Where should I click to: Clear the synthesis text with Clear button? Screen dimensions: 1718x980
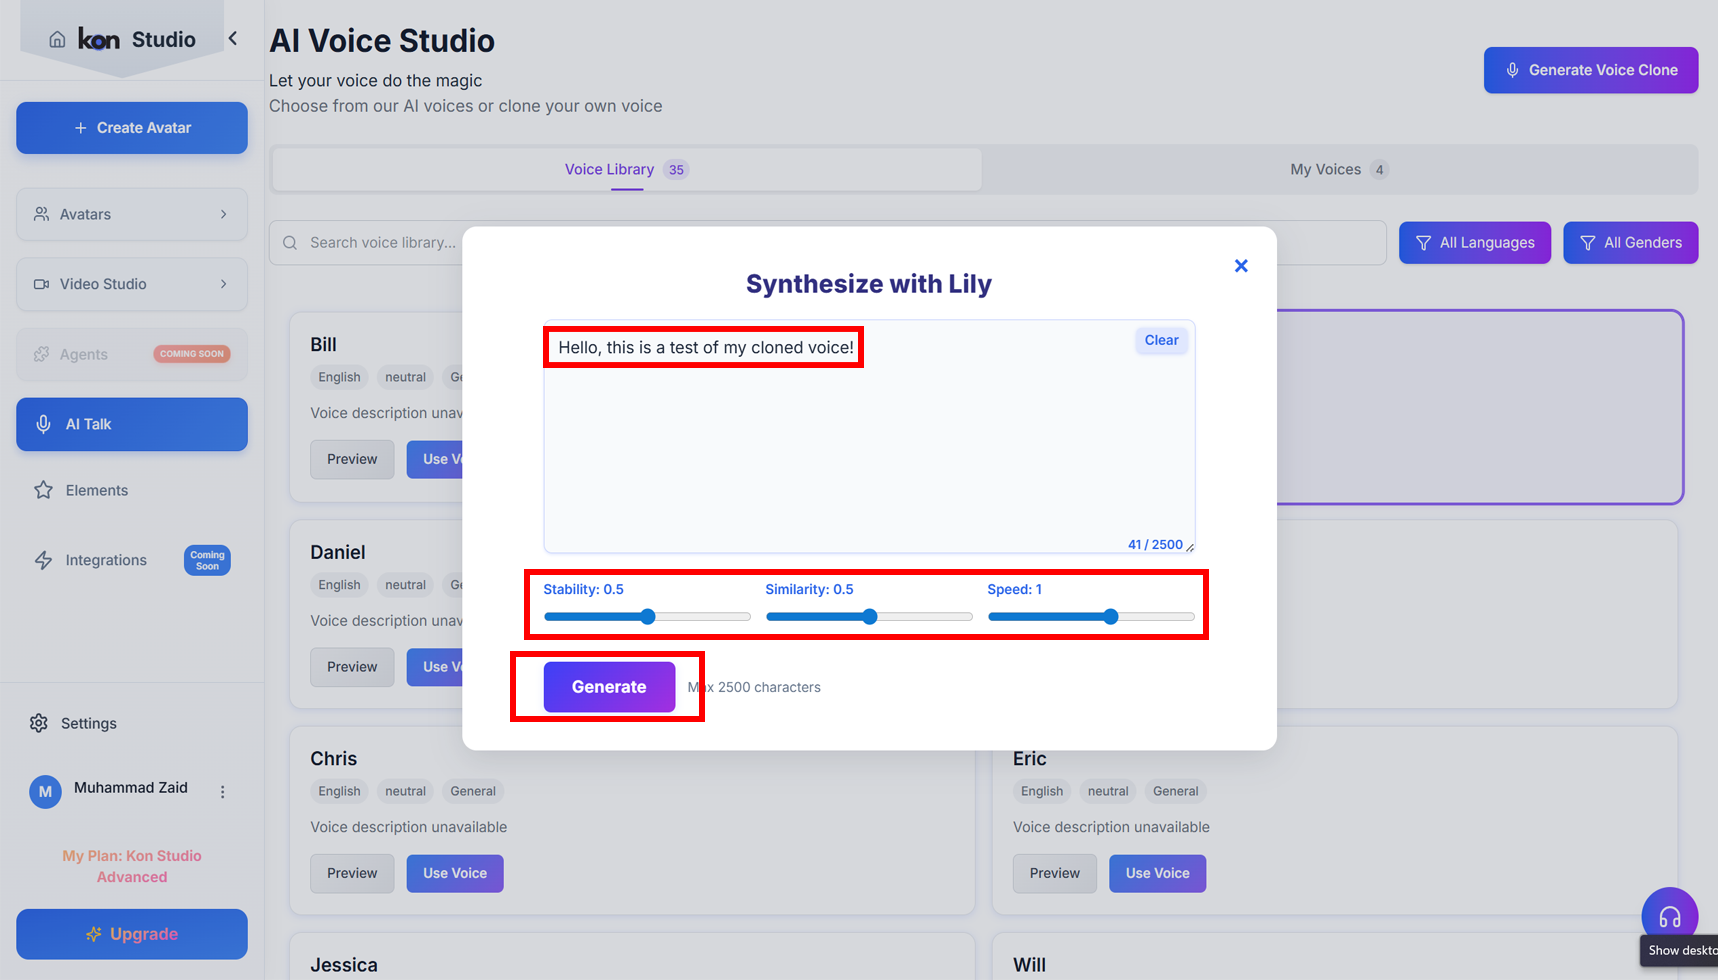[1161, 340]
